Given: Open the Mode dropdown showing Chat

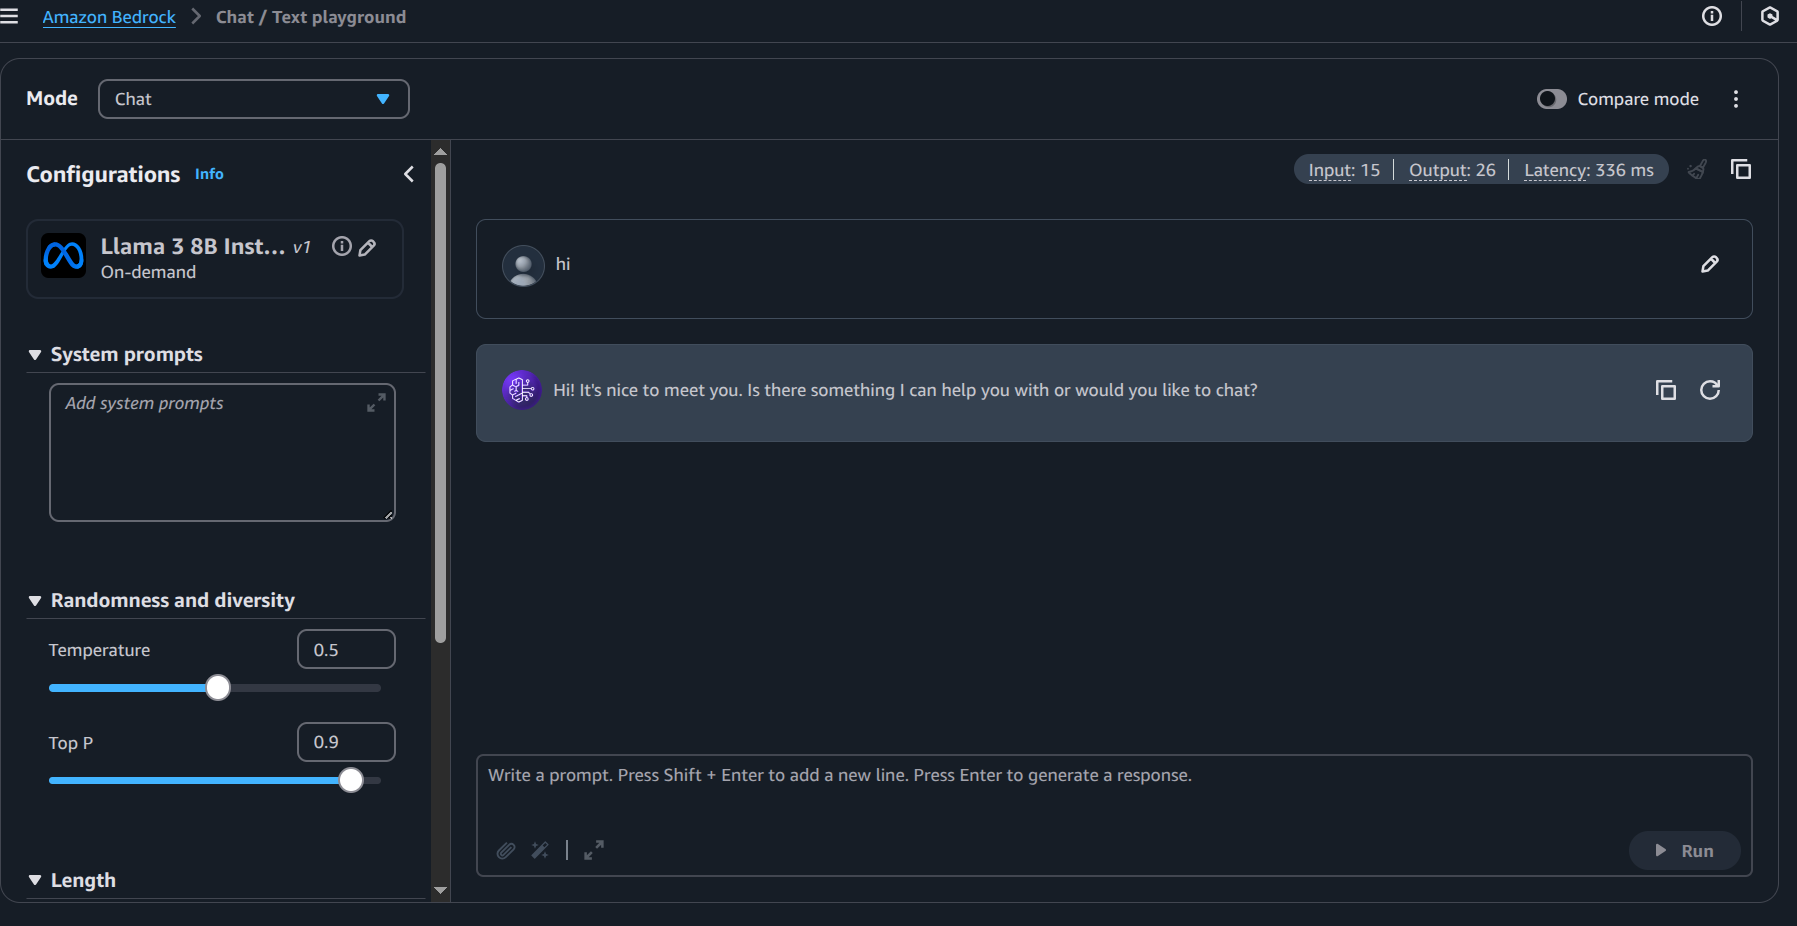Looking at the screenshot, I should point(254,99).
